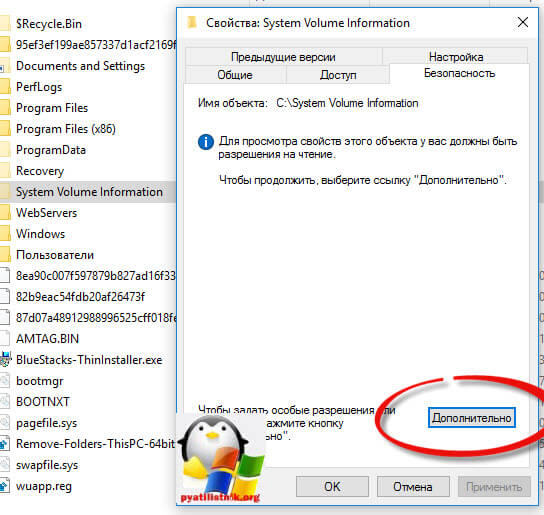
Task: Click the Windows folder icon
Action: (4, 234)
